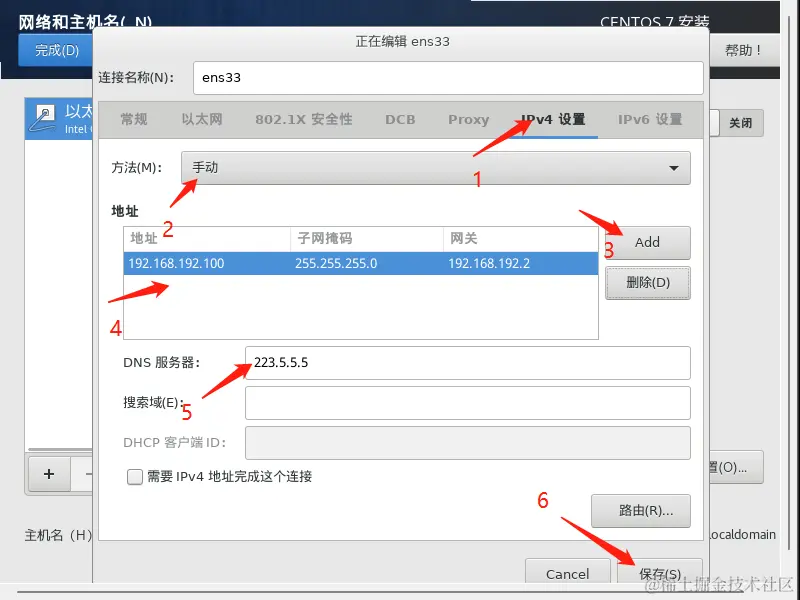The image size is (800, 600).
Task: Click the Address (地址) column header
Action: pyautogui.click(x=207, y=239)
